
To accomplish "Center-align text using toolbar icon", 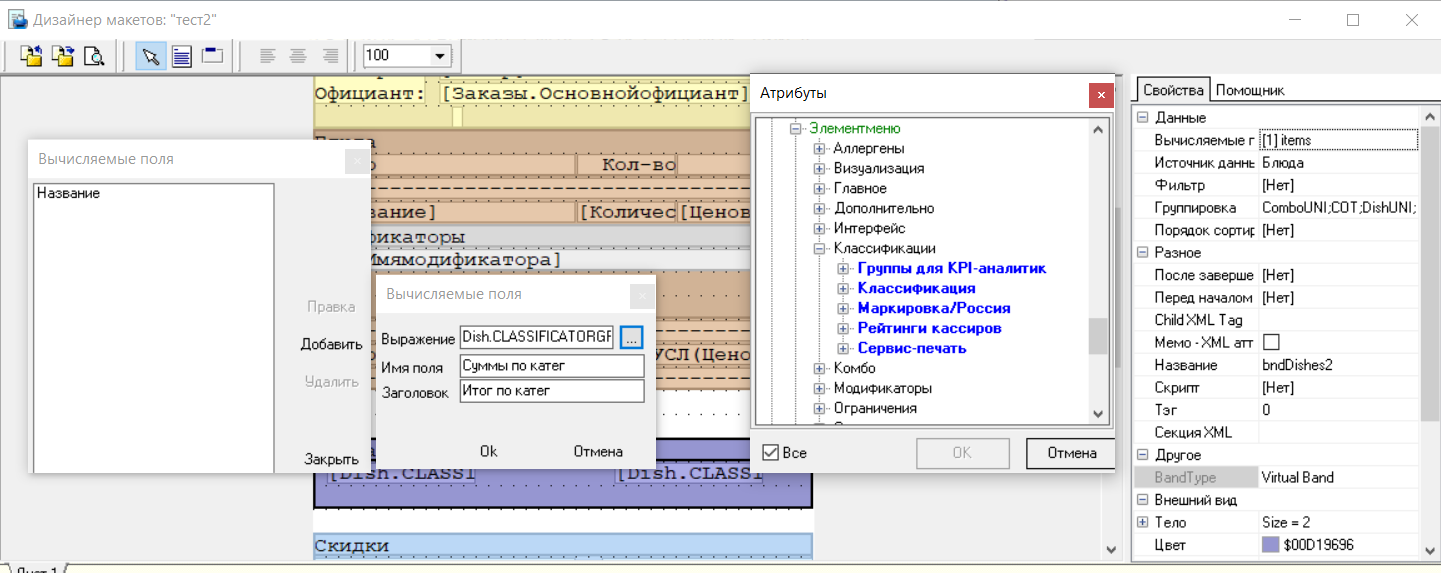I will point(298,56).
